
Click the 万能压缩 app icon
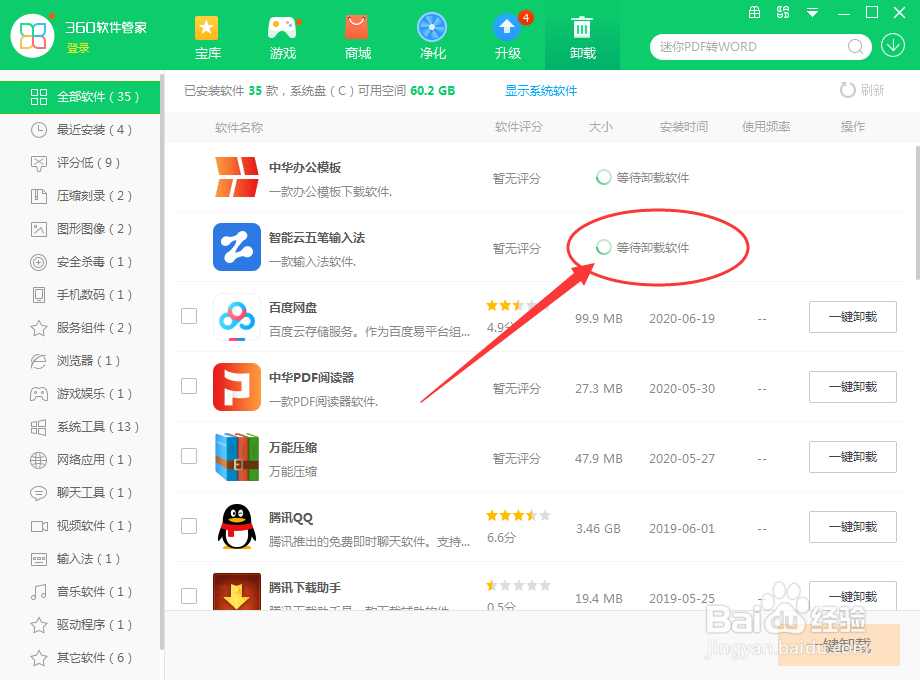[x=236, y=456]
